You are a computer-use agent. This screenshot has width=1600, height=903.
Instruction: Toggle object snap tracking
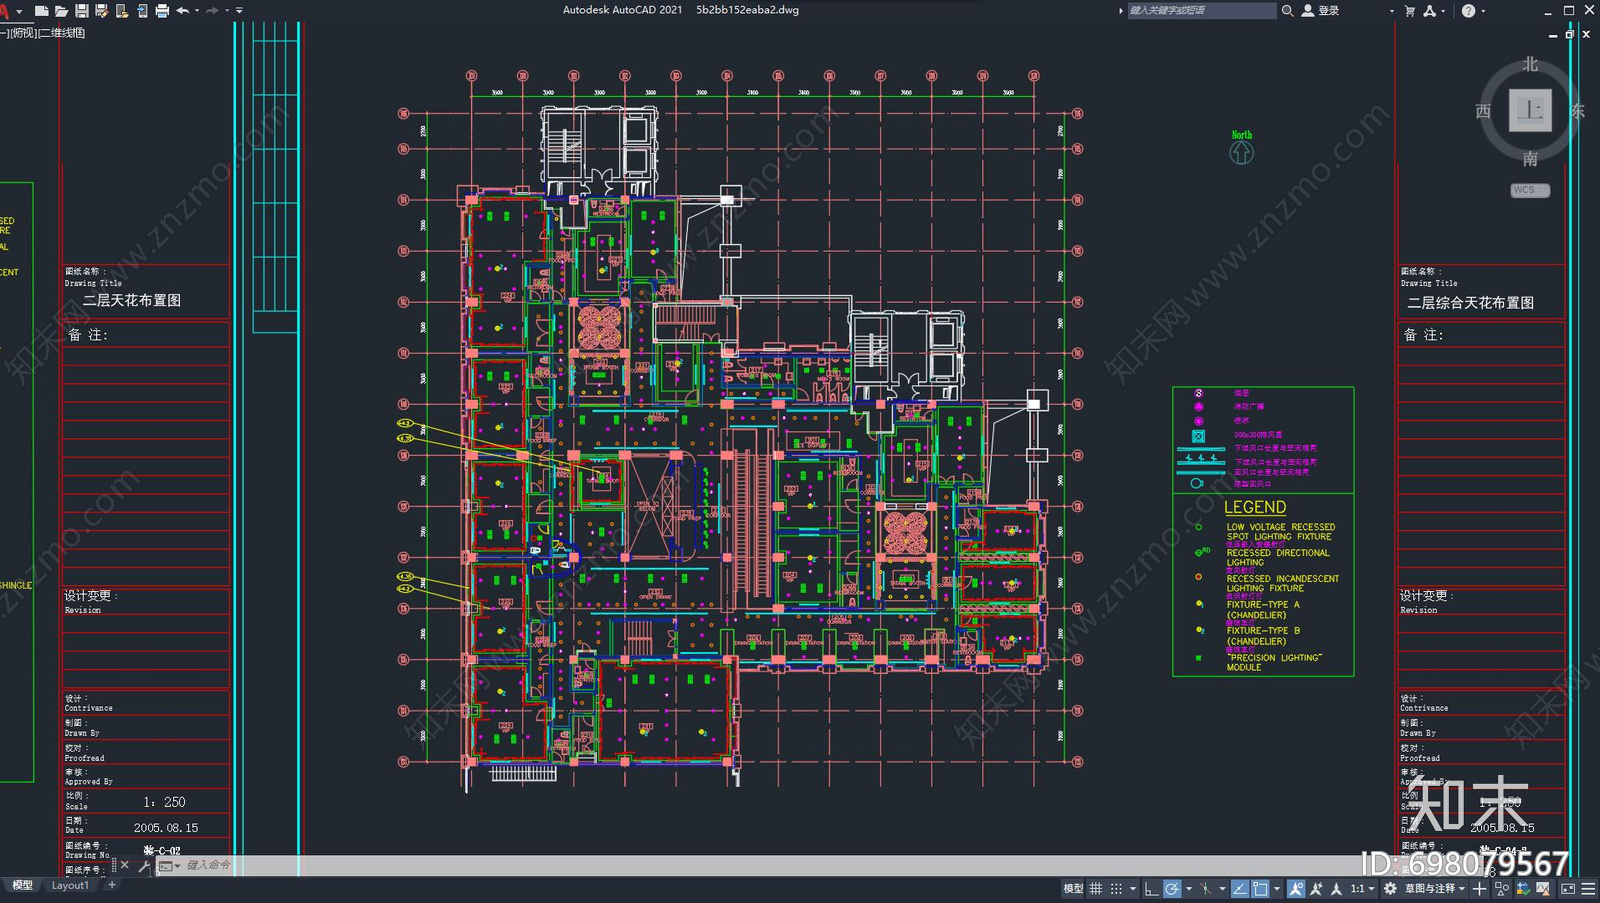coord(1240,888)
